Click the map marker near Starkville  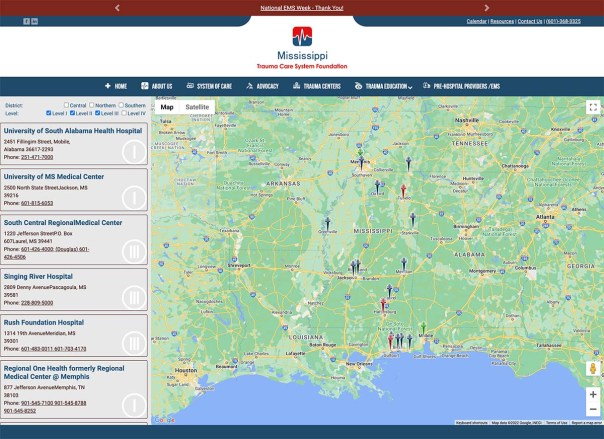[413, 220]
